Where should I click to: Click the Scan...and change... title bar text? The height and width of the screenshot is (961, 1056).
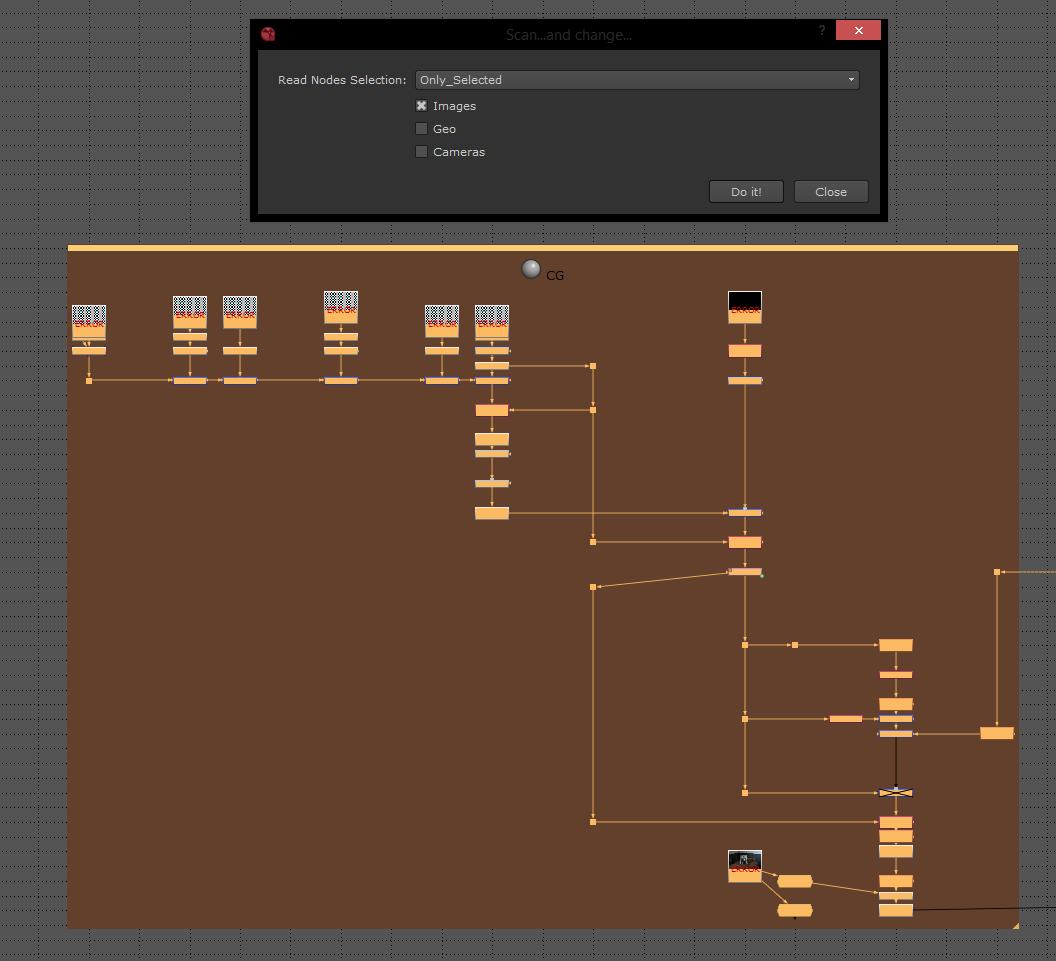tap(568, 35)
